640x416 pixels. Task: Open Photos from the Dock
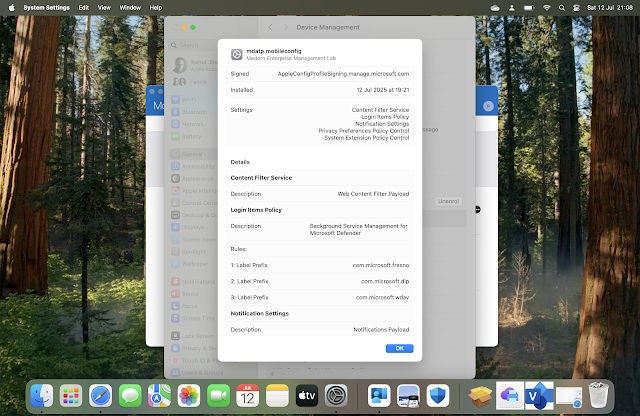click(x=189, y=396)
